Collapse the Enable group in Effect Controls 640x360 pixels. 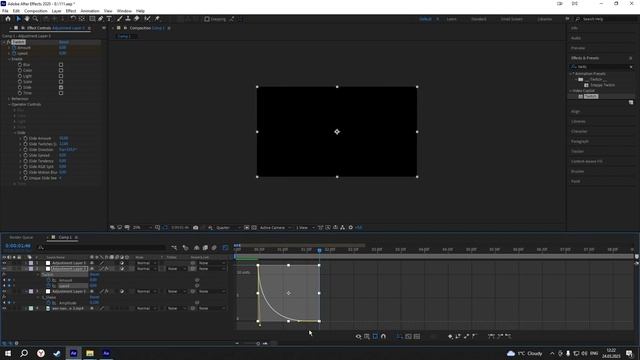coord(9,59)
